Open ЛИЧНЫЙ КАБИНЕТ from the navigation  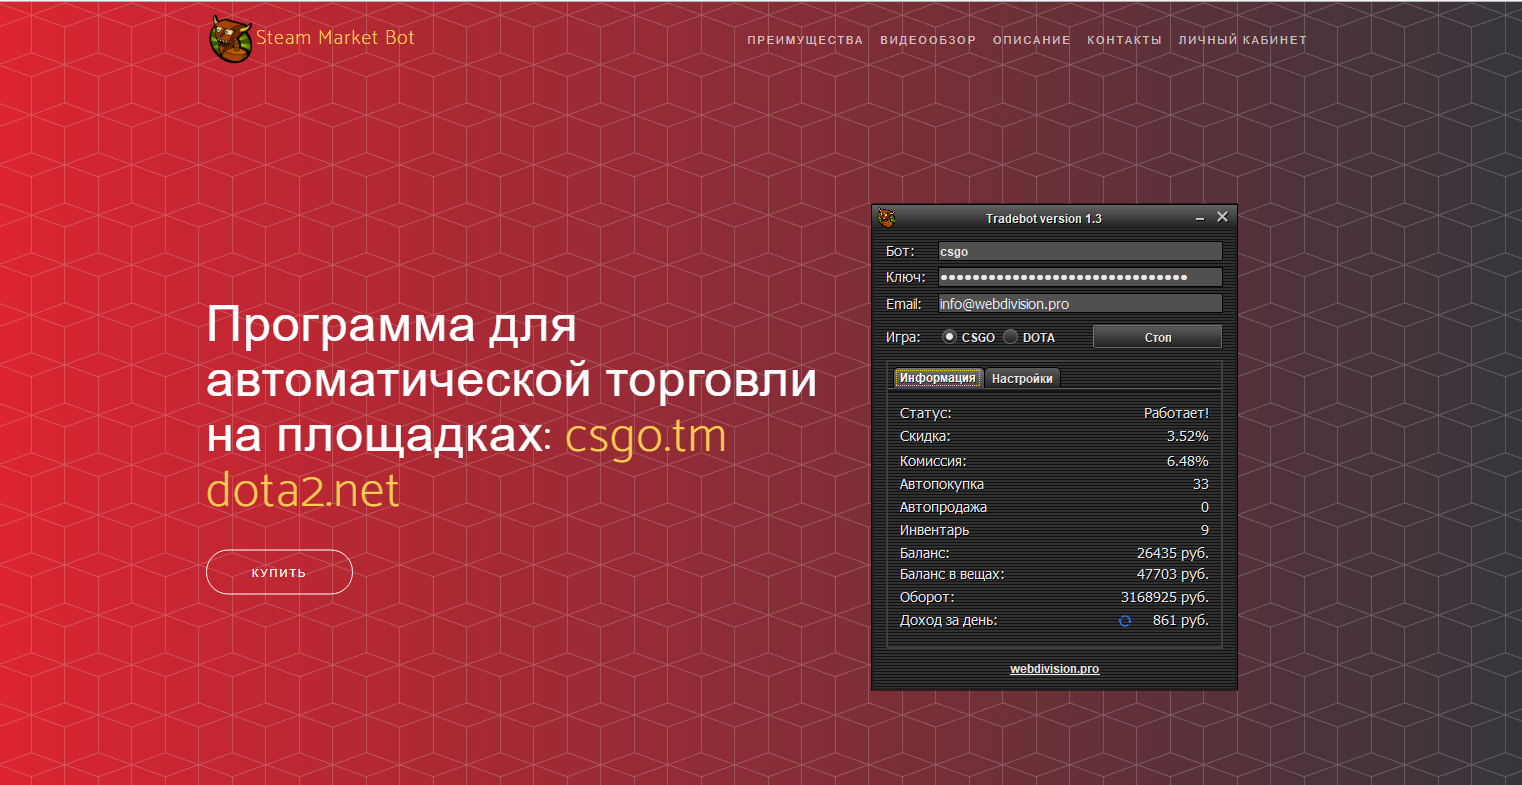click(1242, 40)
